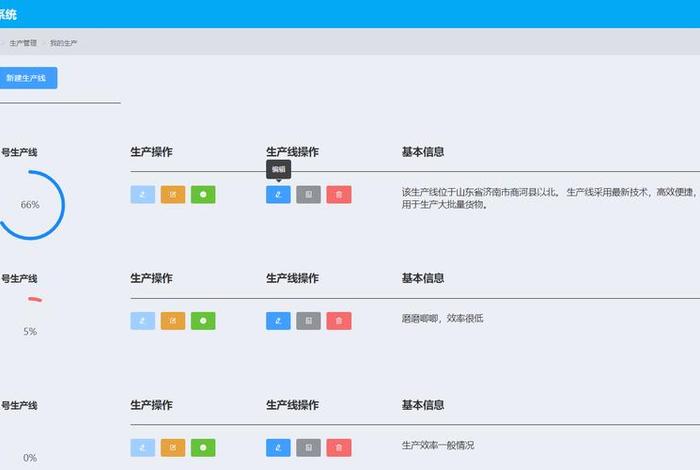
Task: Edit the 0% production line with blue pencil
Action: pos(278,448)
